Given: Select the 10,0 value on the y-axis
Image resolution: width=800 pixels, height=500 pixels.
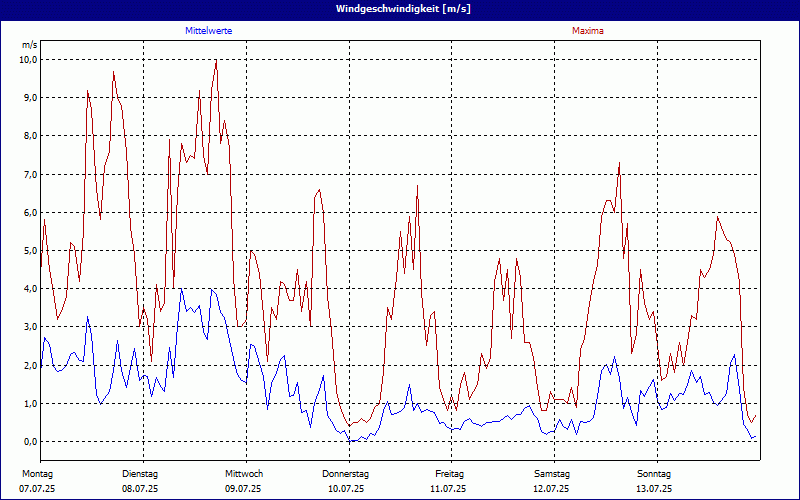Looking at the screenshot, I should pos(28,59).
